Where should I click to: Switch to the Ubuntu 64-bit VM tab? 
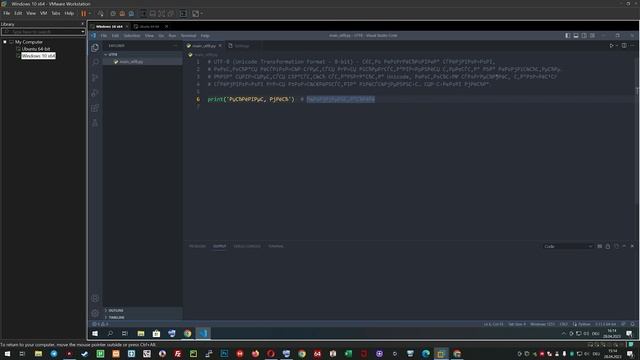pos(149,27)
